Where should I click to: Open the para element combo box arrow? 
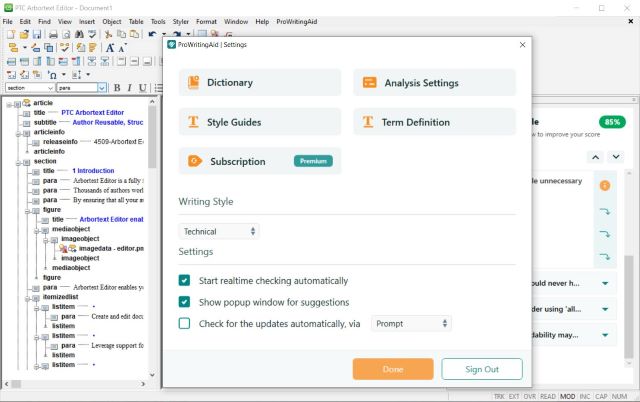102,88
